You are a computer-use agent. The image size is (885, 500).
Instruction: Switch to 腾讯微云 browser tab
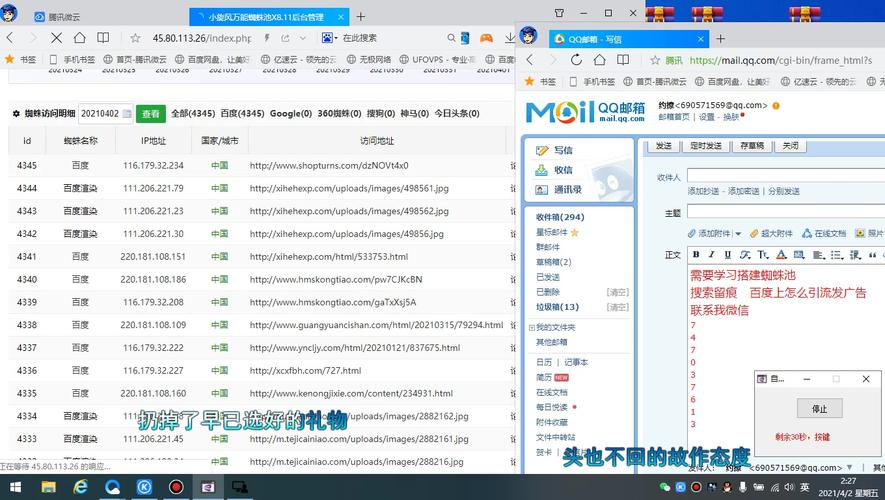(56, 17)
